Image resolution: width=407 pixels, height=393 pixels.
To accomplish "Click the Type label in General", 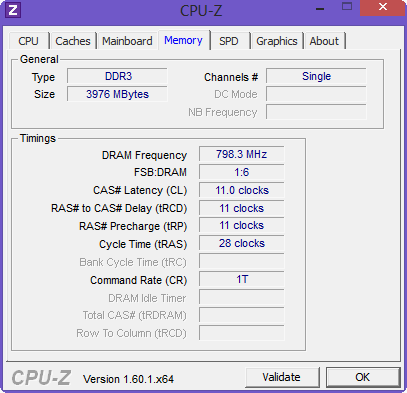I will pyautogui.click(x=44, y=77).
